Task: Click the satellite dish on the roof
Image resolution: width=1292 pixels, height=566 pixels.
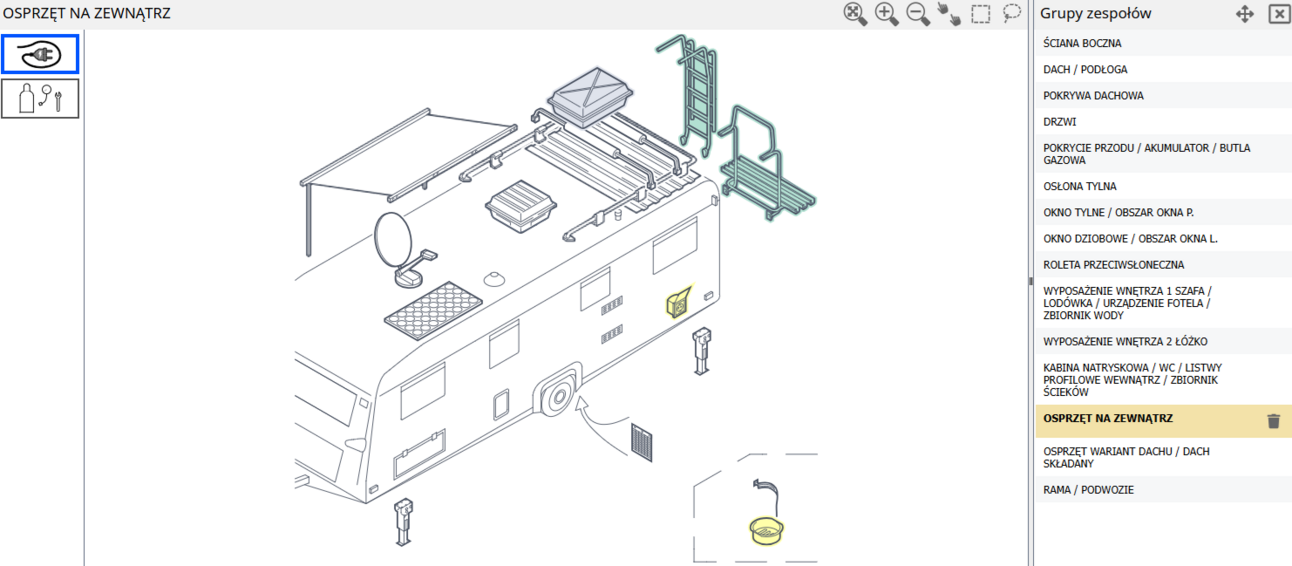Action: coord(393,242)
